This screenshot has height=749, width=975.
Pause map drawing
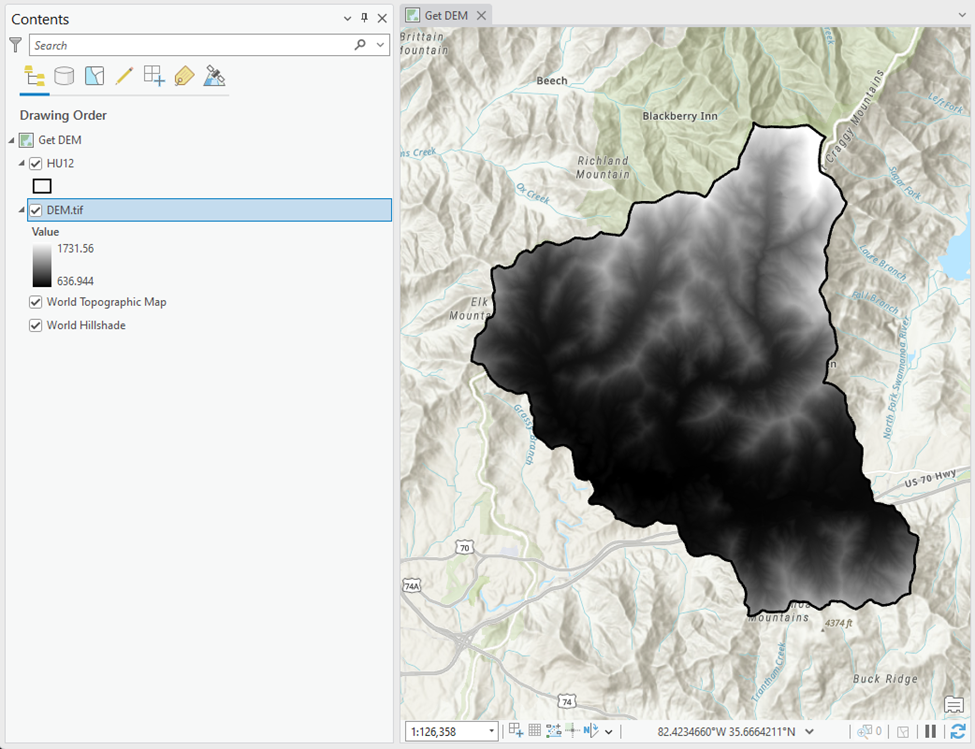point(930,732)
